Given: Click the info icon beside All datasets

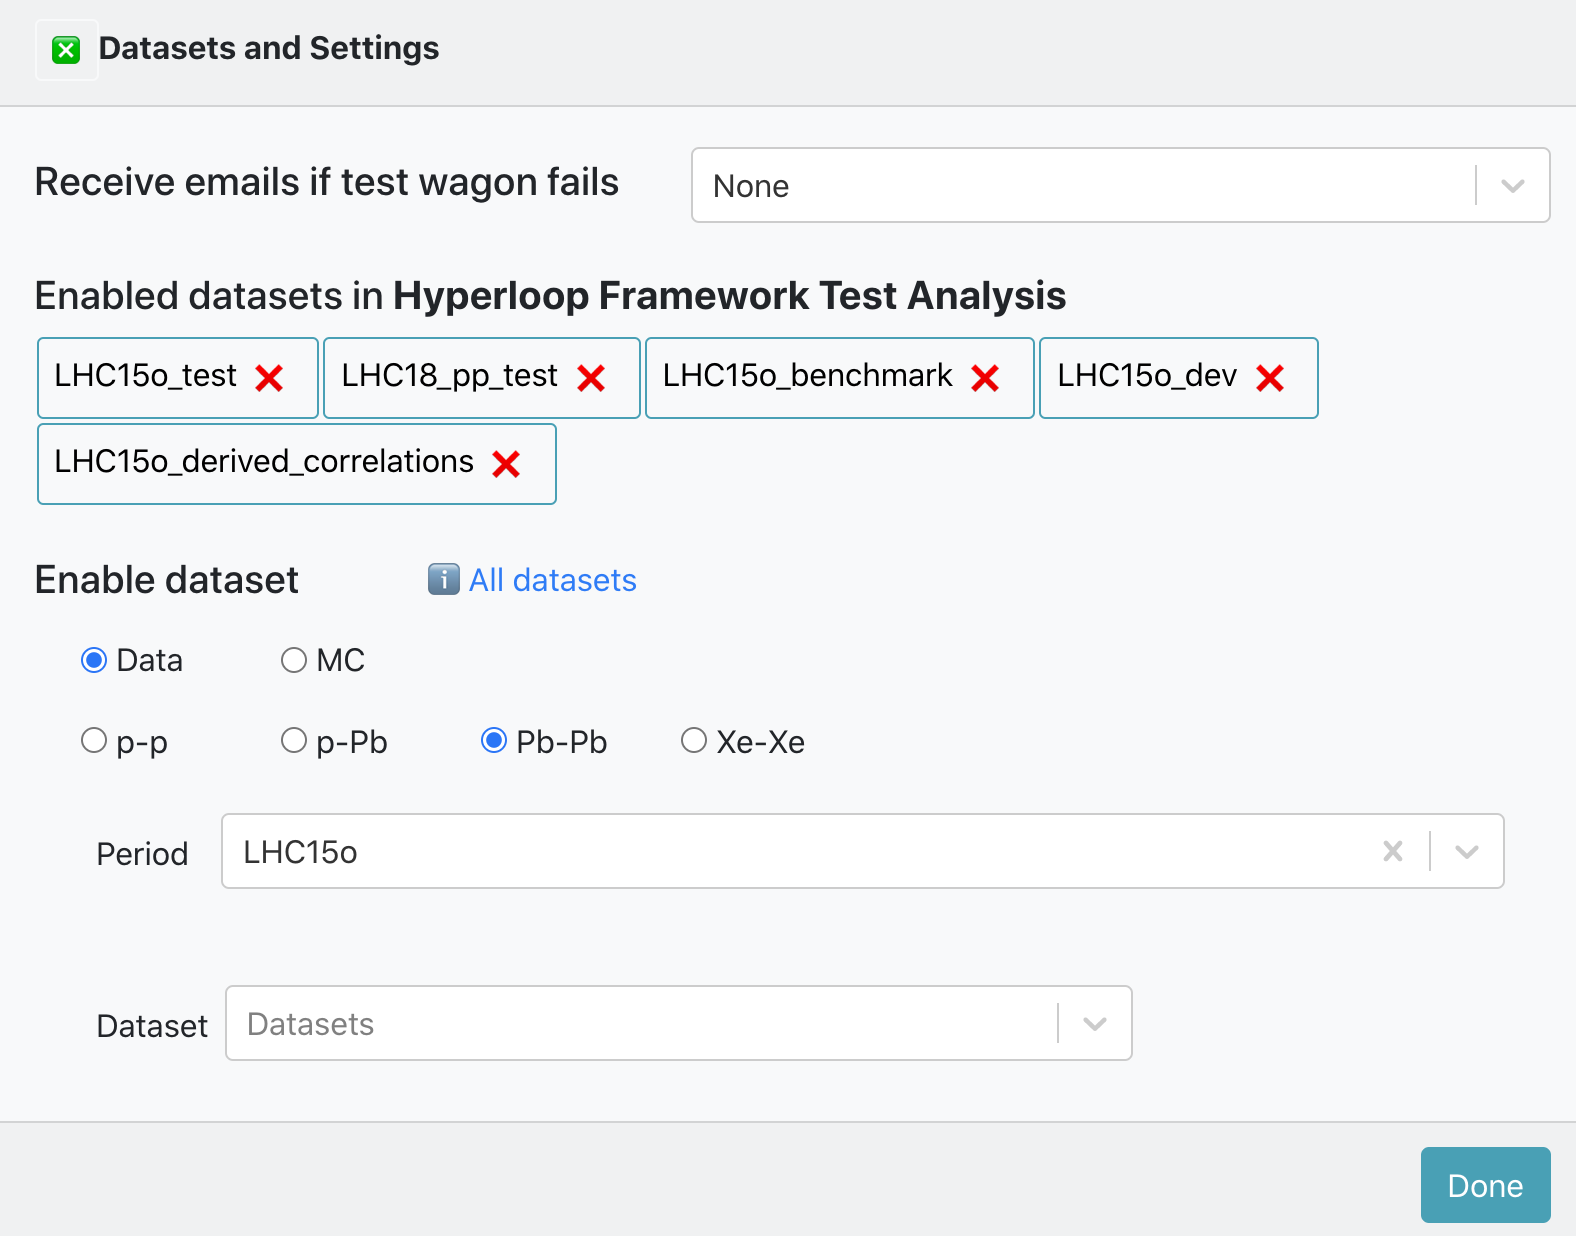Looking at the screenshot, I should click(x=443, y=579).
